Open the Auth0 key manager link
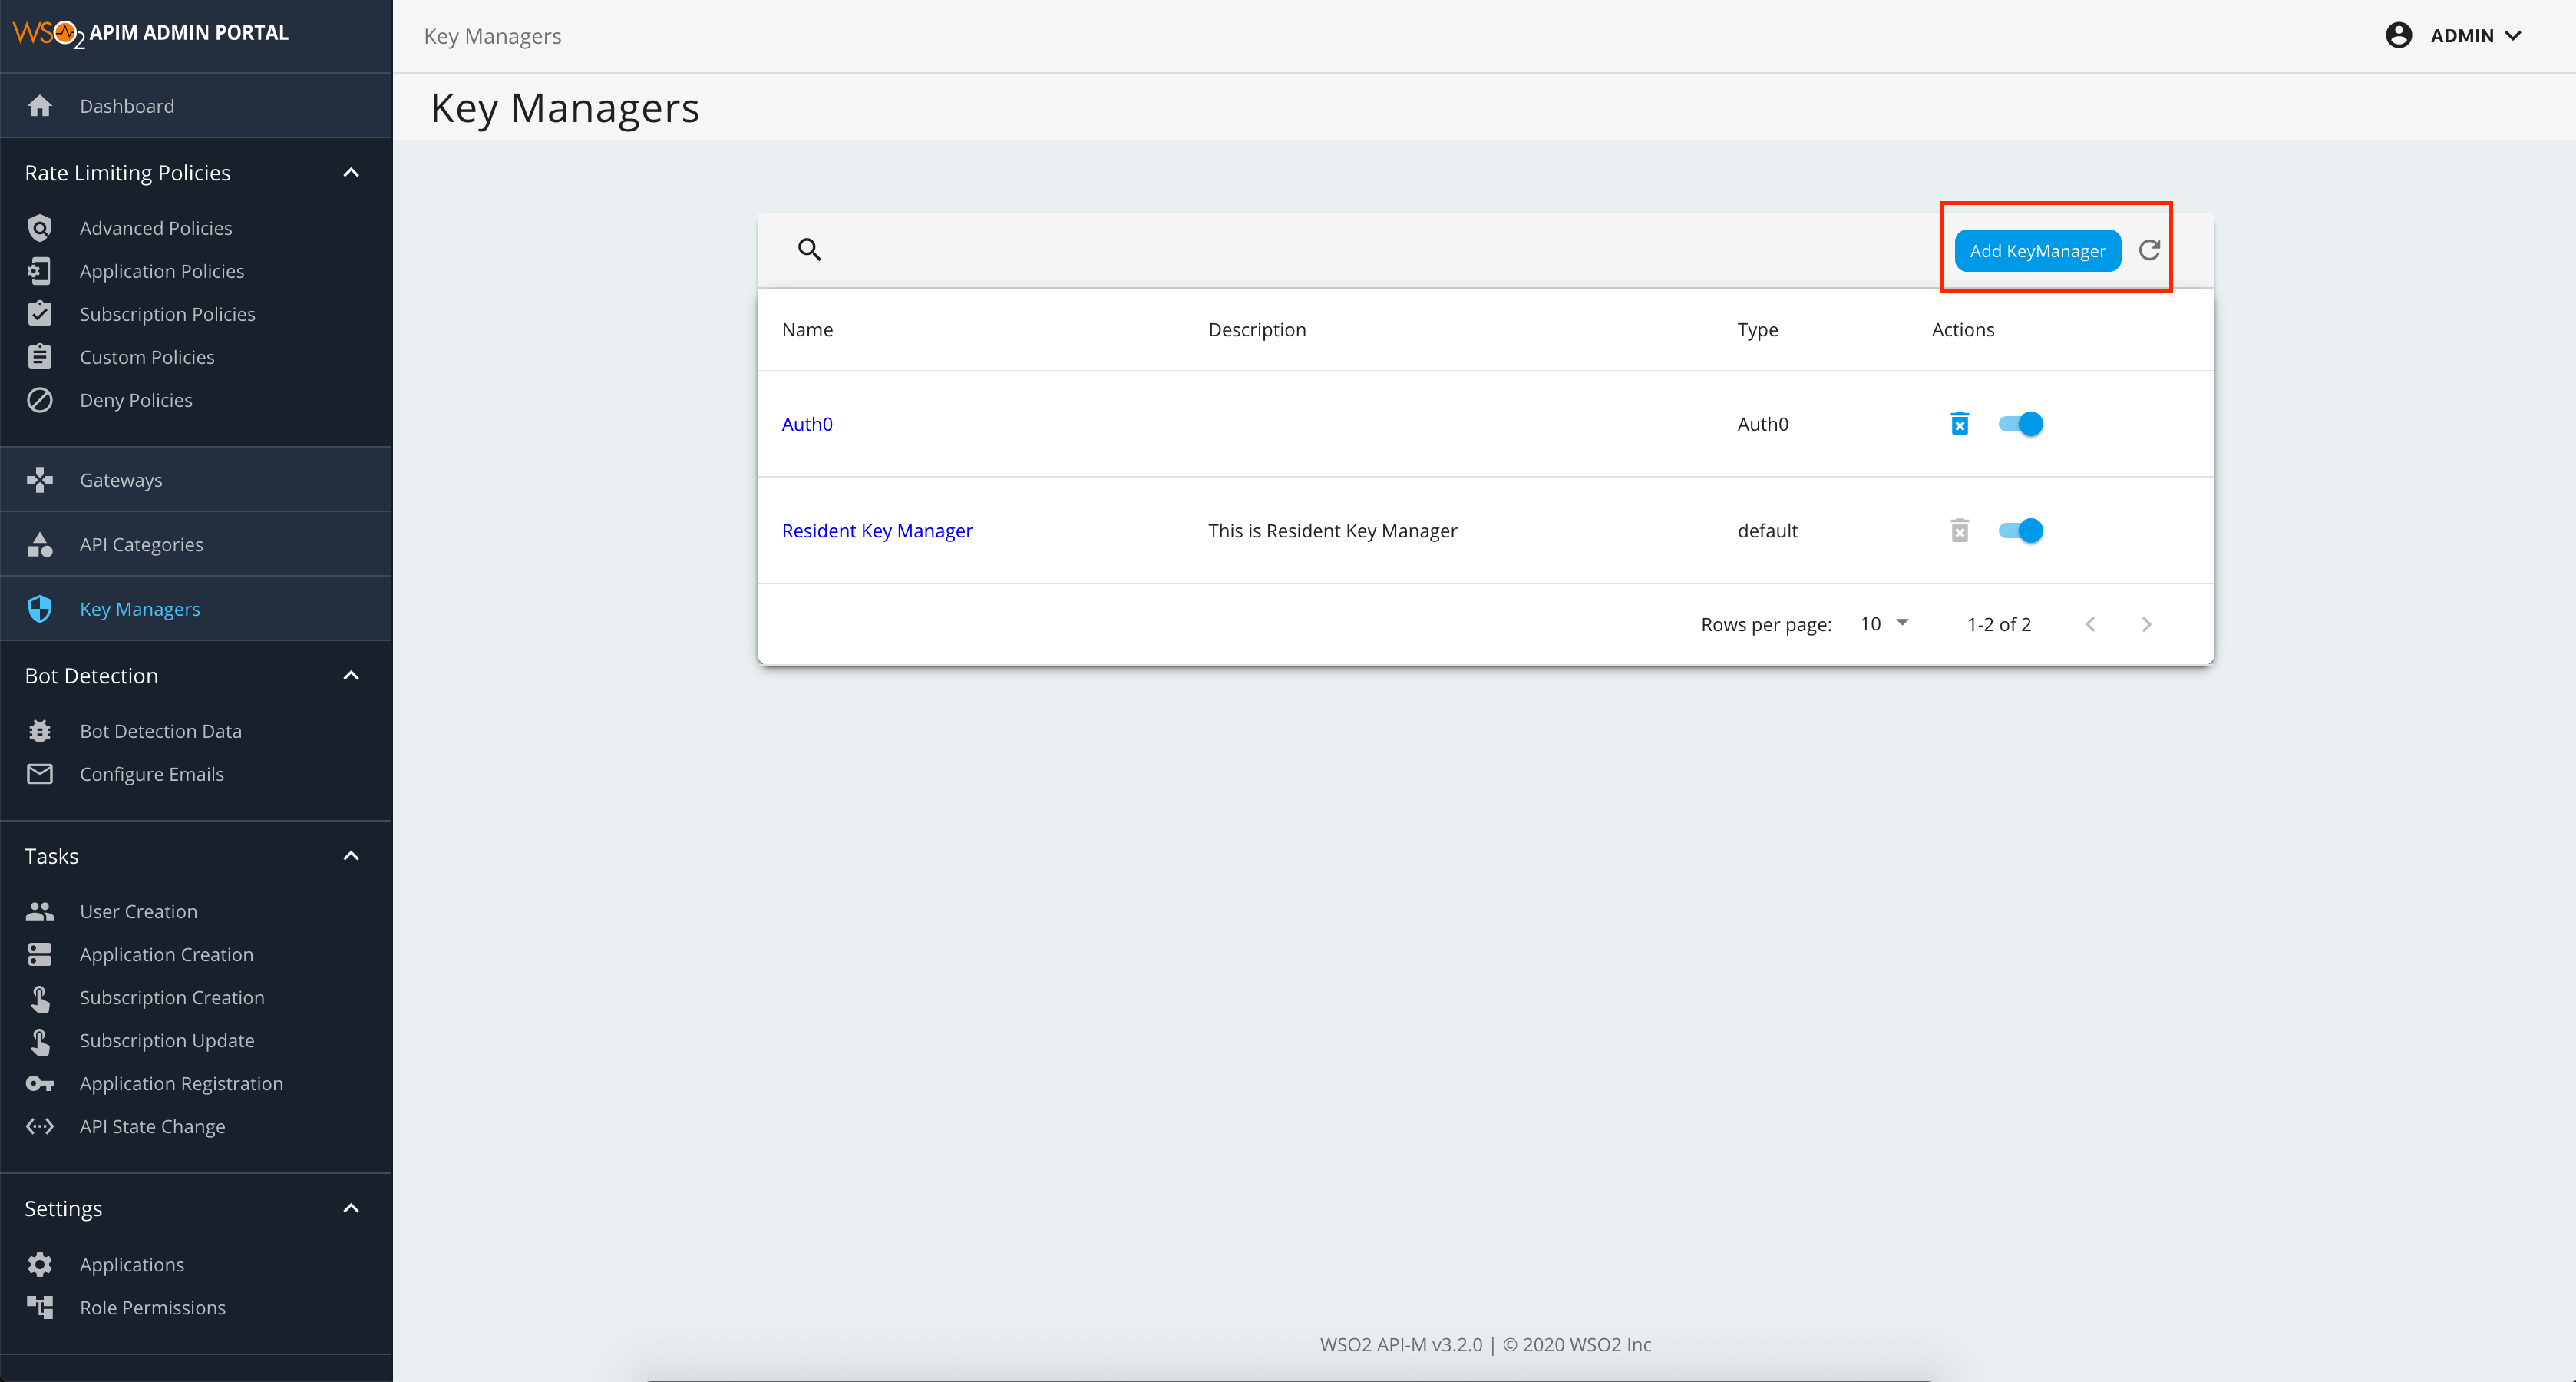This screenshot has height=1382, width=2576. click(x=807, y=424)
